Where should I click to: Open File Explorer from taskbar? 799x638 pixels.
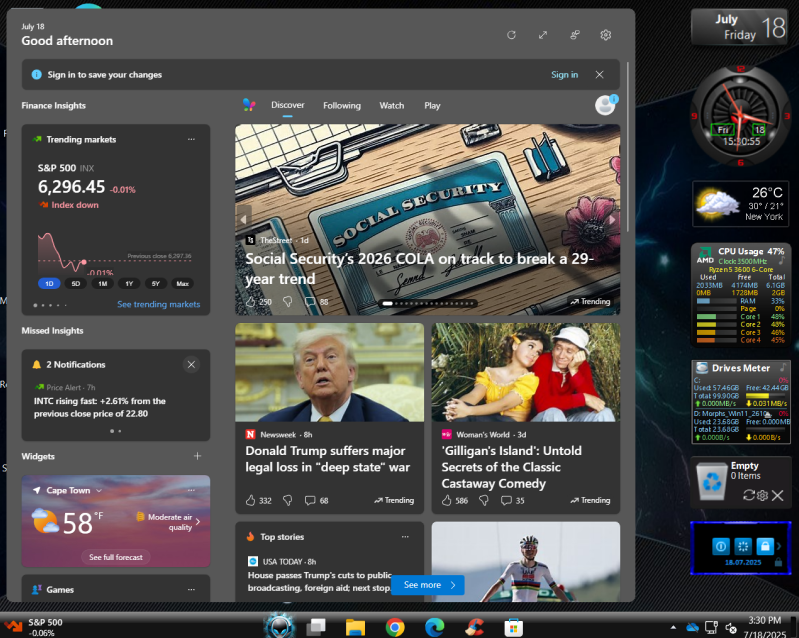coord(355,627)
